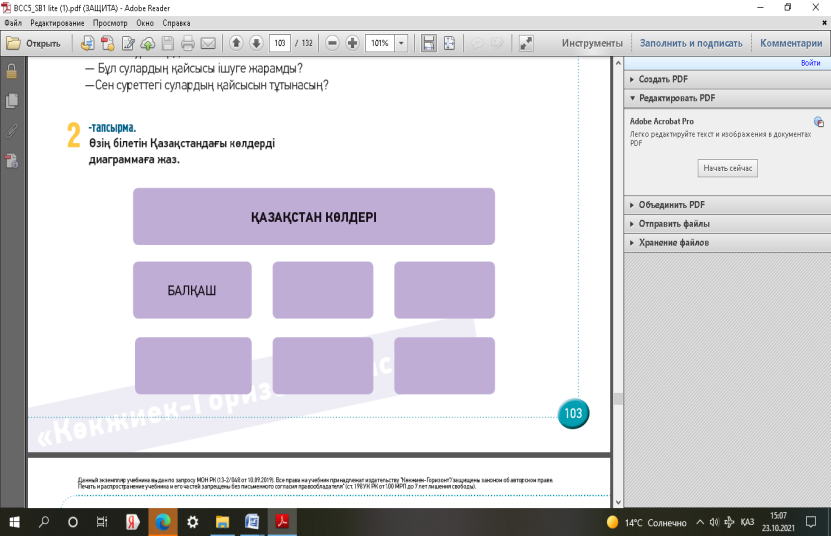Zoom out using the minus button
The height and width of the screenshot is (536, 831).
pos(332,43)
